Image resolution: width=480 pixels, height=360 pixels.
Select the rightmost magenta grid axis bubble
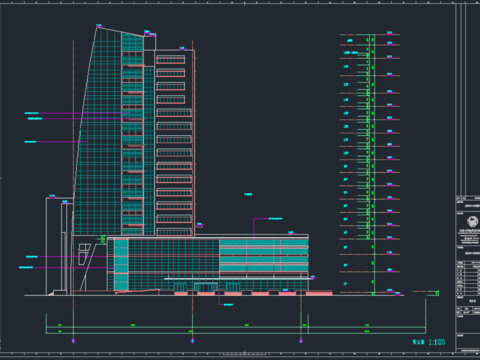[301, 341]
